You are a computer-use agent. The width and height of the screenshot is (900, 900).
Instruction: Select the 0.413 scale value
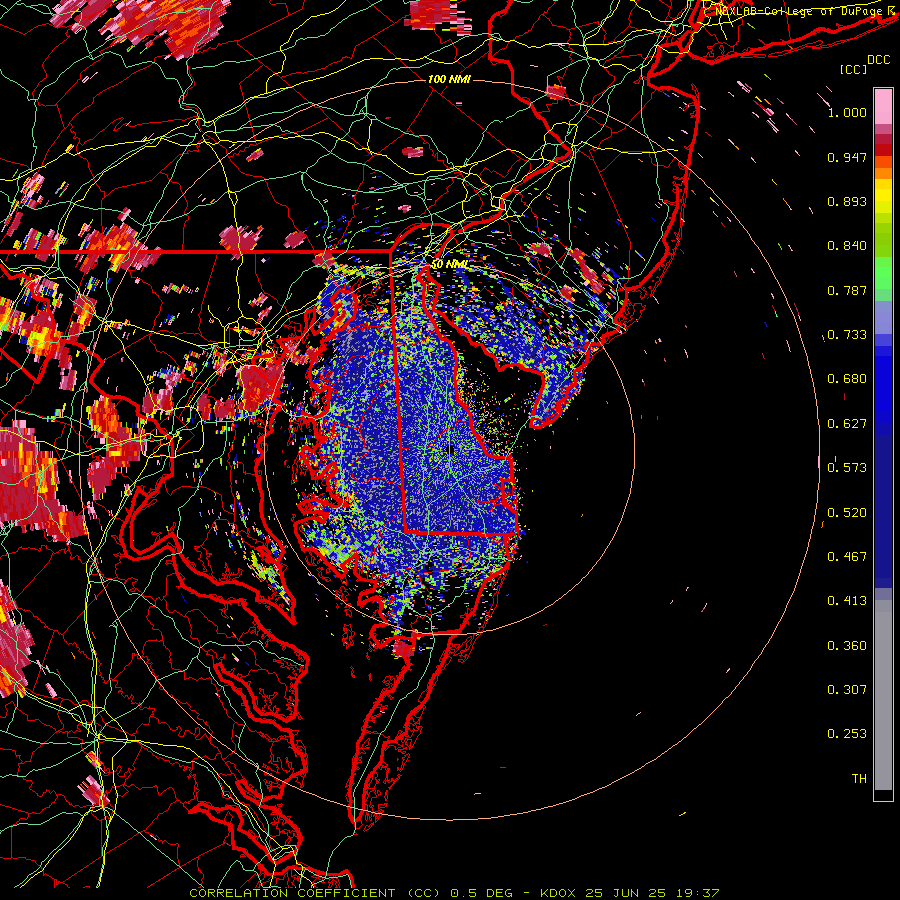(847, 601)
